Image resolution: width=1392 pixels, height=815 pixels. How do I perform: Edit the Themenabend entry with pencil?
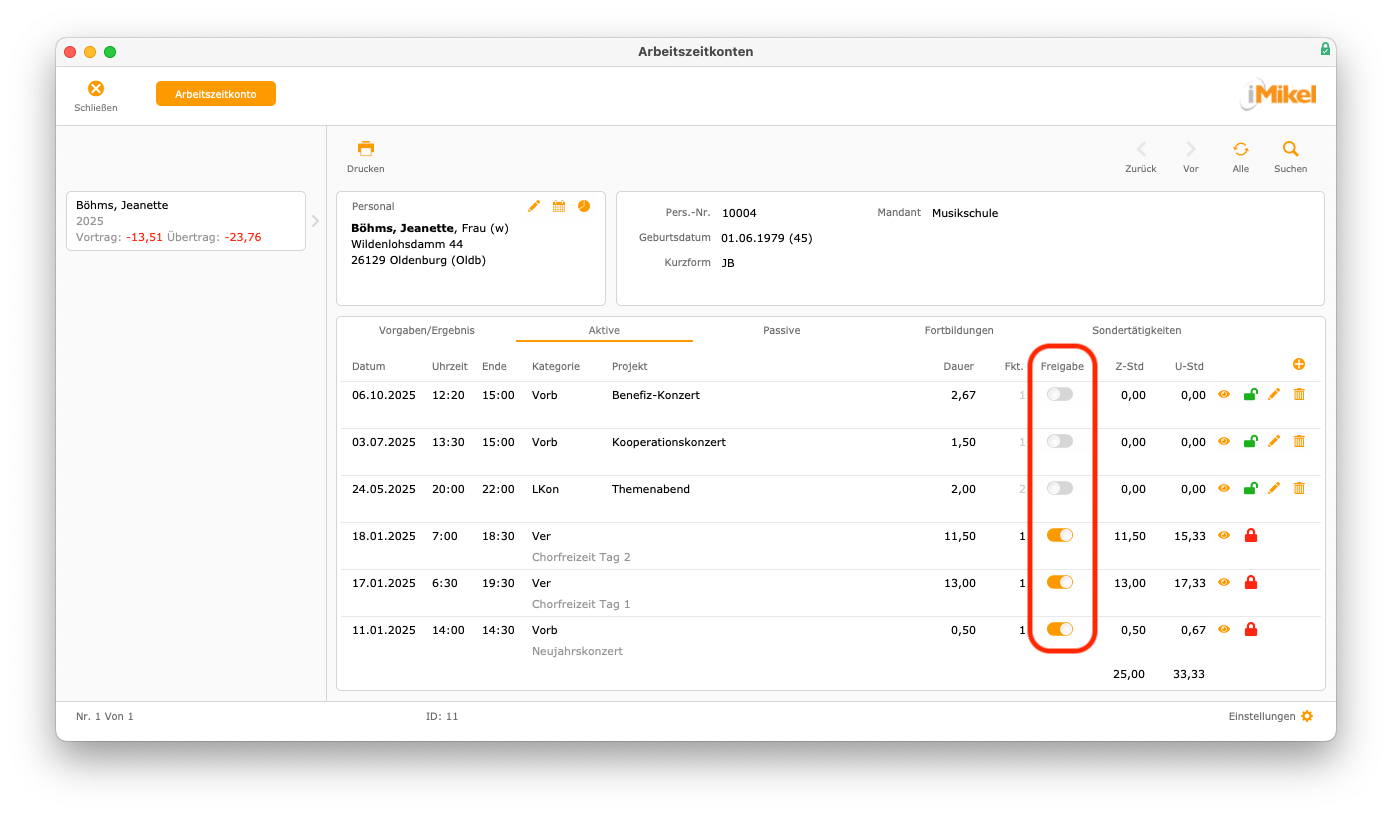tap(1274, 488)
